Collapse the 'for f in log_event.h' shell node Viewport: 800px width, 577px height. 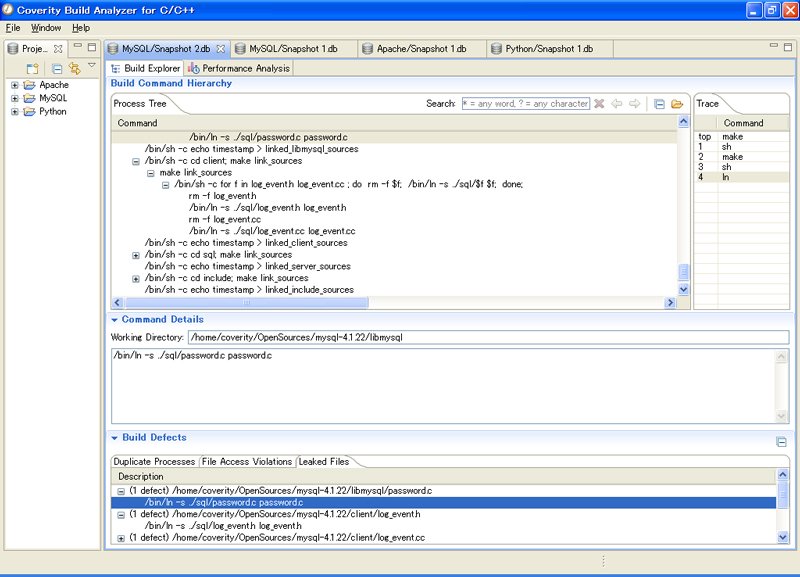click(165, 185)
